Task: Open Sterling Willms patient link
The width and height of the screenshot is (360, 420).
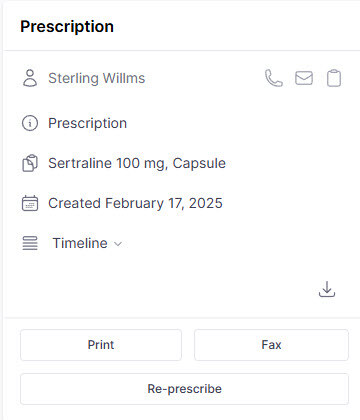Action: [97, 78]
